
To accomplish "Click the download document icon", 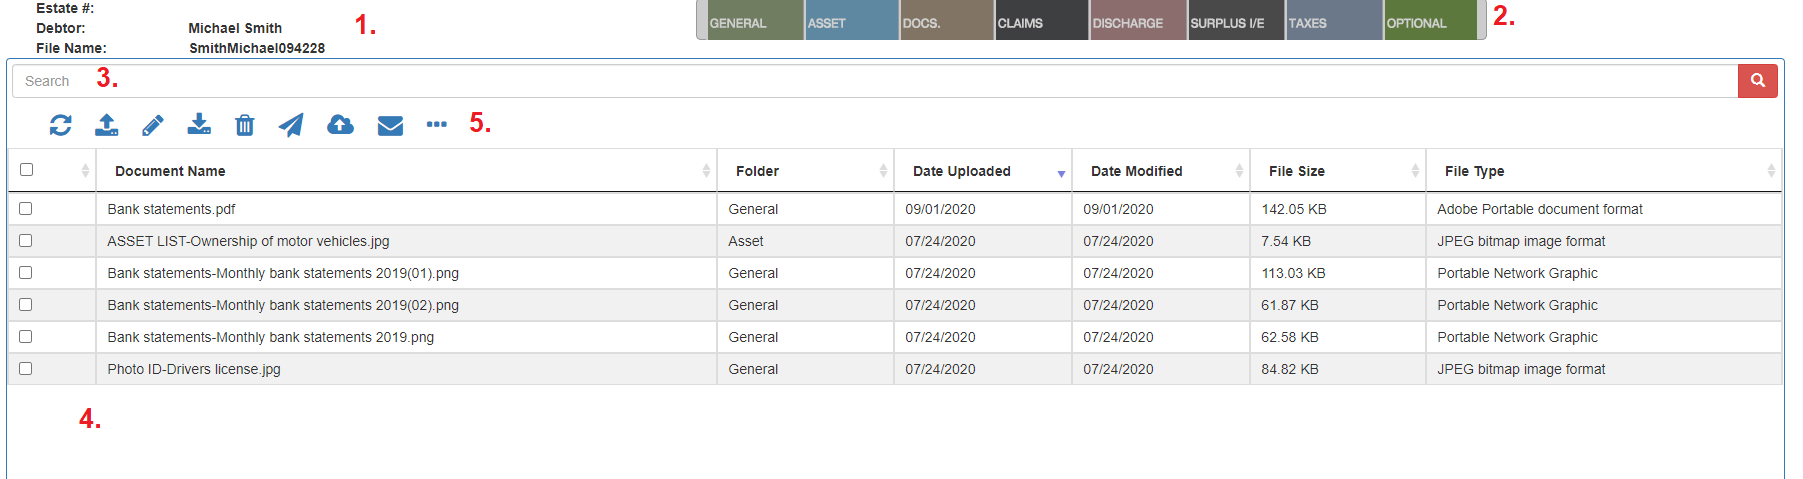I will pos(199,125).
